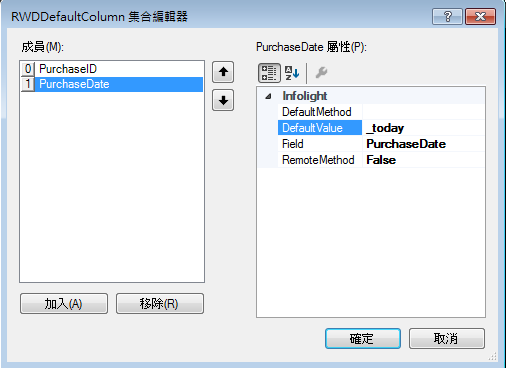The image size is (506, 368).
Task: Click the move member down arrow button
Action: 223,100
